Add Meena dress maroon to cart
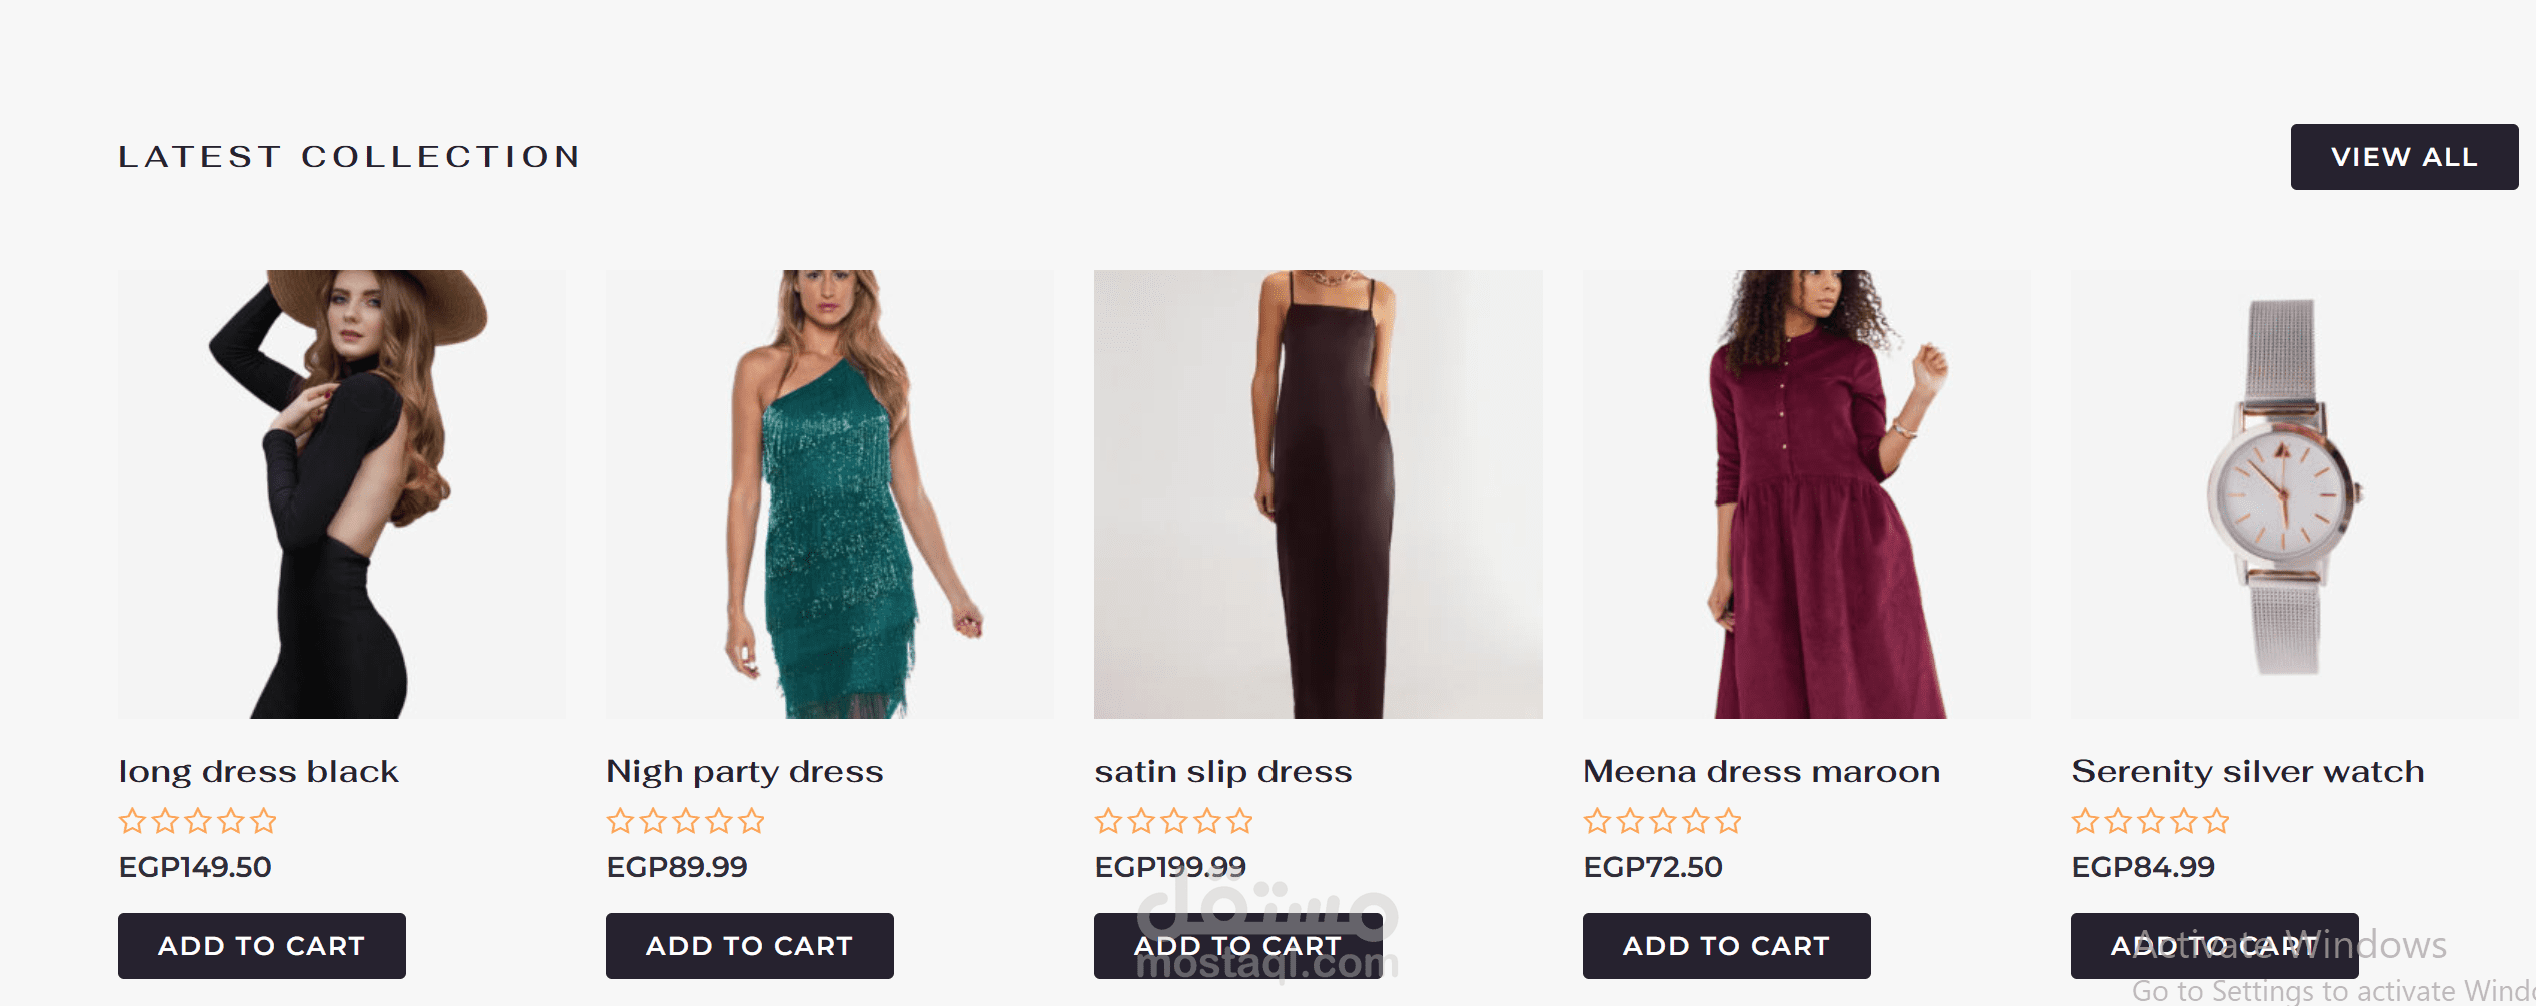 tap(1726, 945)
